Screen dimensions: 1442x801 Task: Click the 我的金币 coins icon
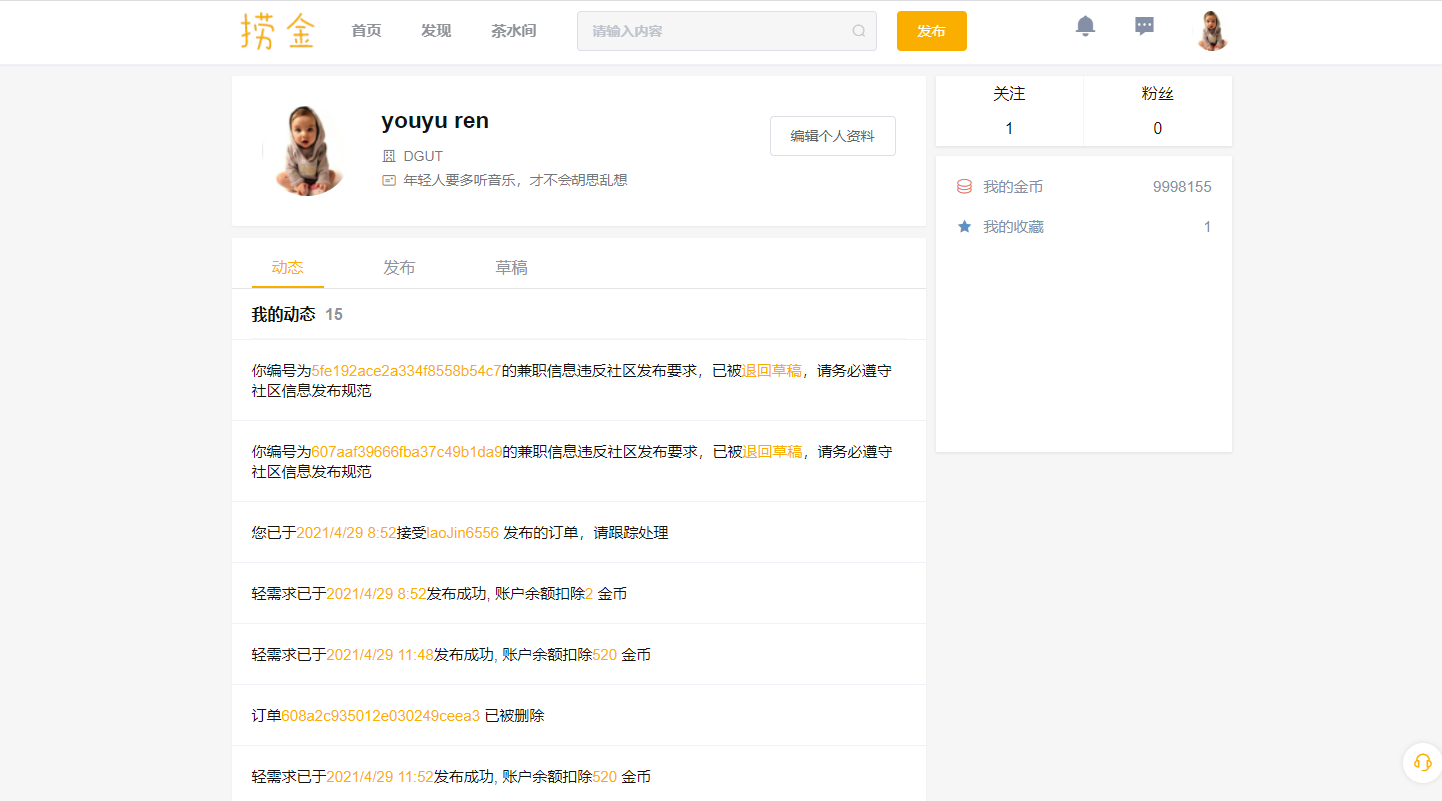point(964,187)
